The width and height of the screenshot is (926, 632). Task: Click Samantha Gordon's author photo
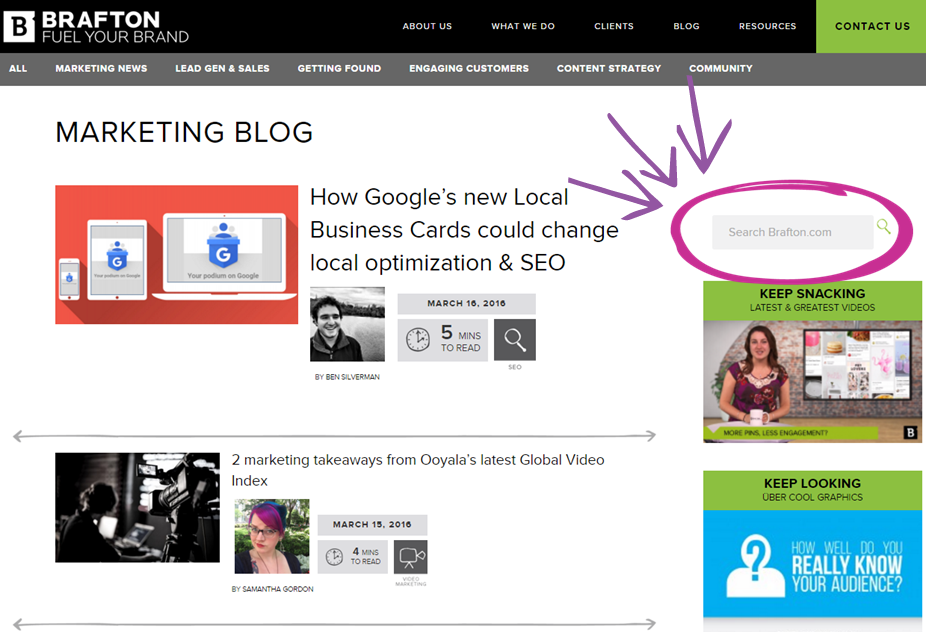click(271, 536)
